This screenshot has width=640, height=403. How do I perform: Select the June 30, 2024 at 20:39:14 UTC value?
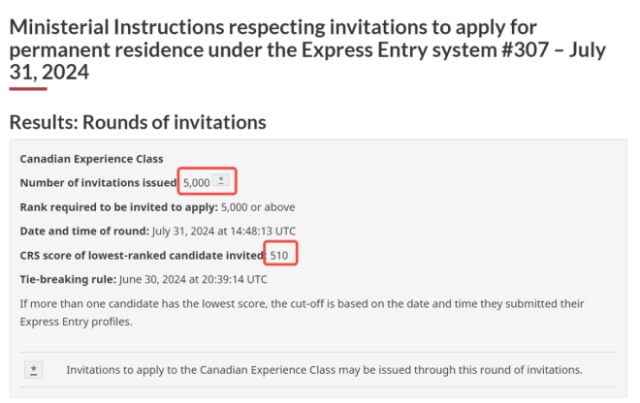click(x=193, y=279)
